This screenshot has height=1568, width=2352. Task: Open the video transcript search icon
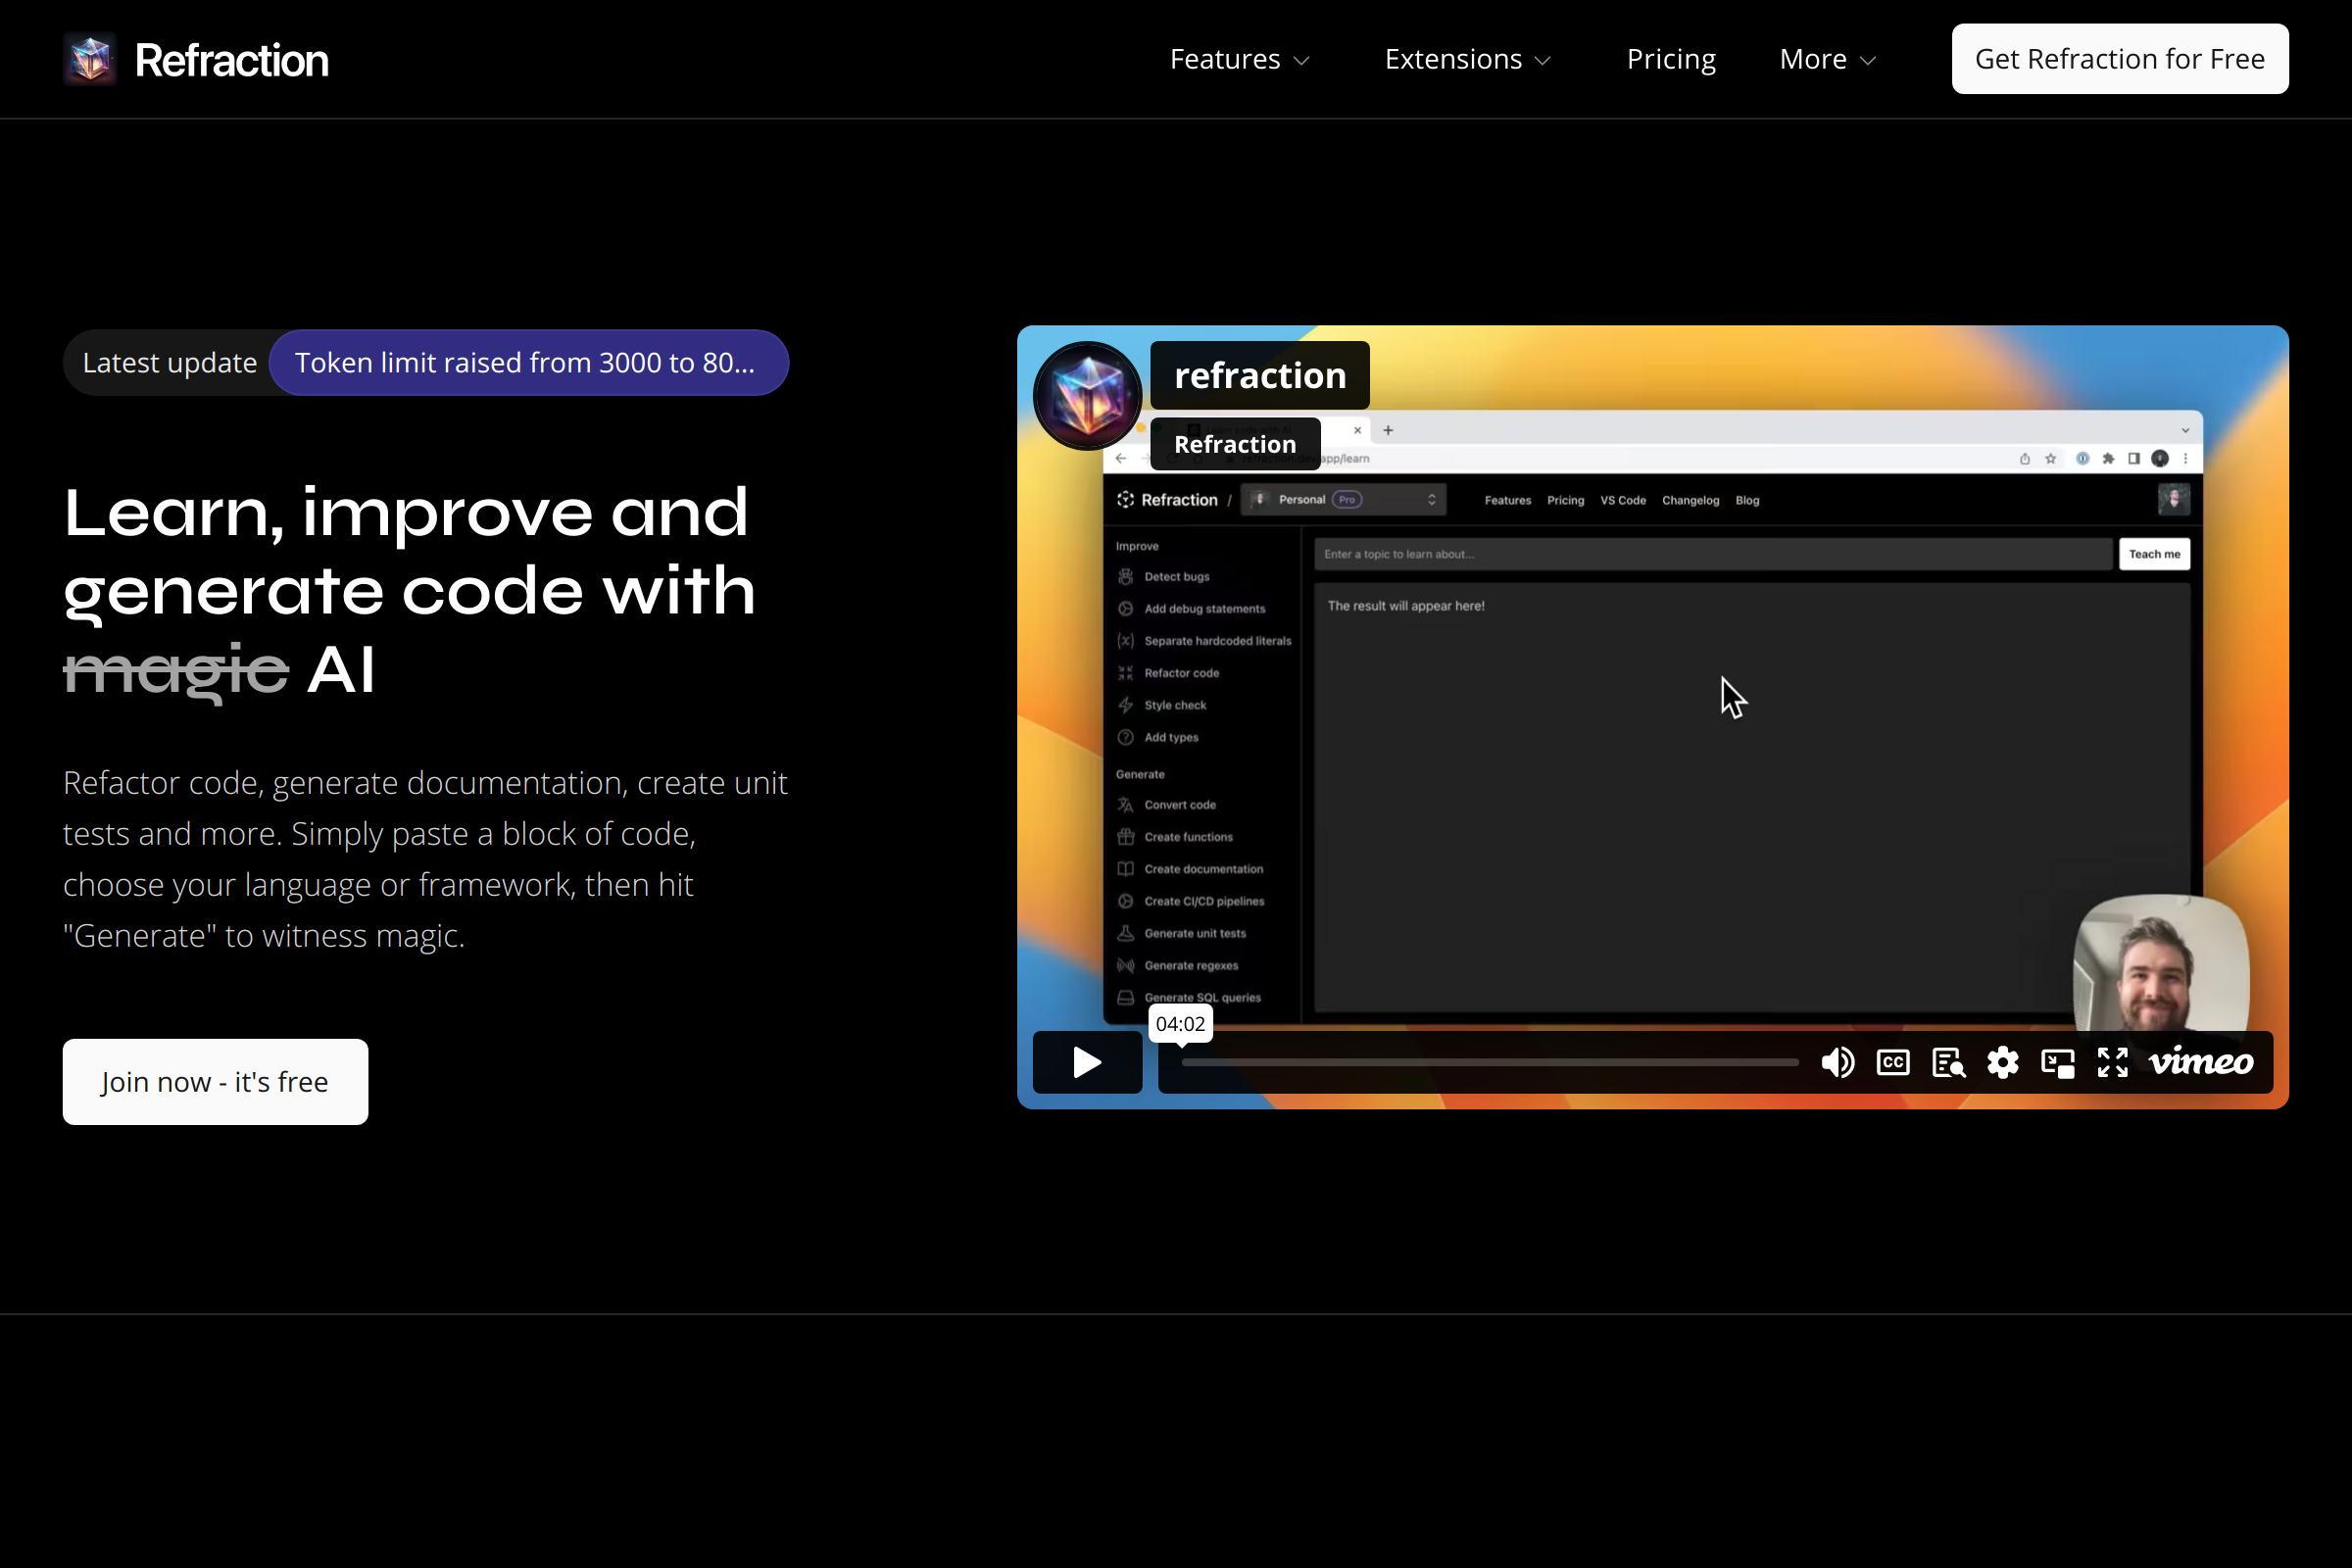point(1948,1062)
